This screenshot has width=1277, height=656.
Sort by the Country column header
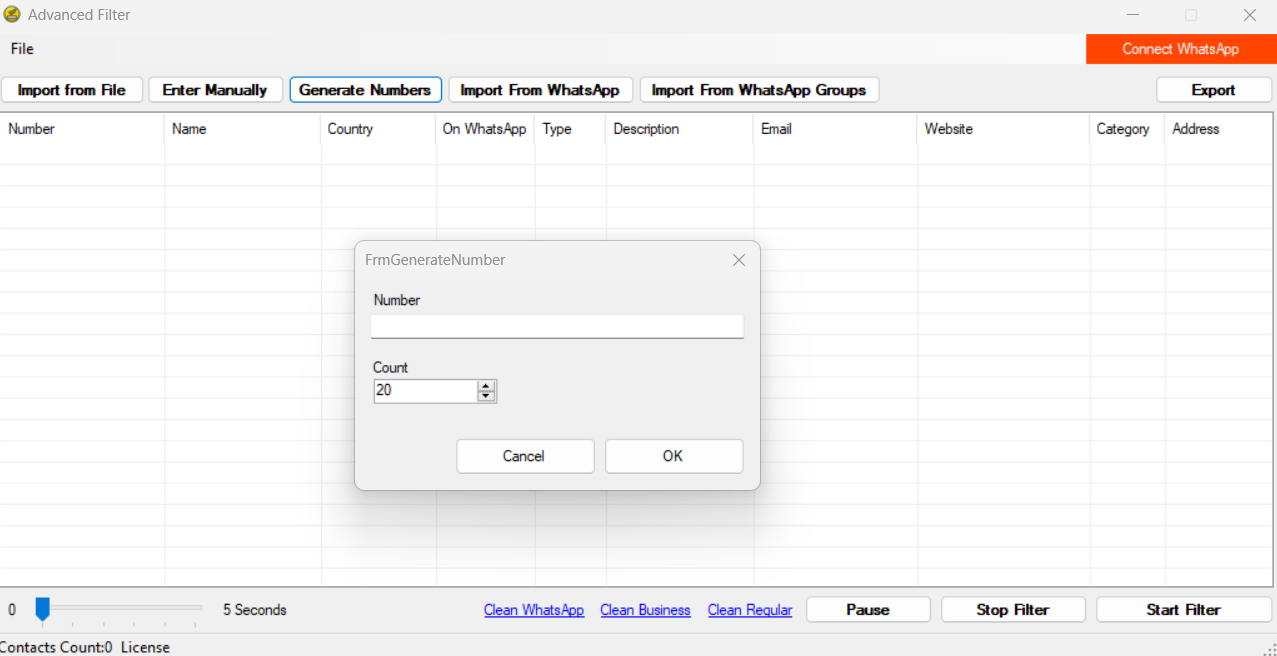(350, 129)
